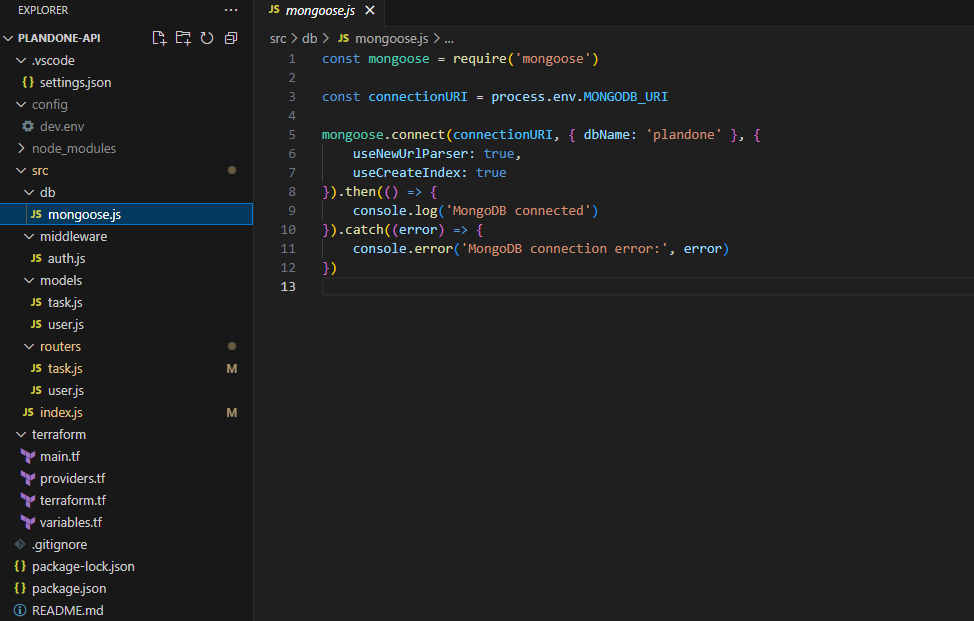Expand the node_modules folder
Screen dimensions: 974x621
click(x=73, y=148)
